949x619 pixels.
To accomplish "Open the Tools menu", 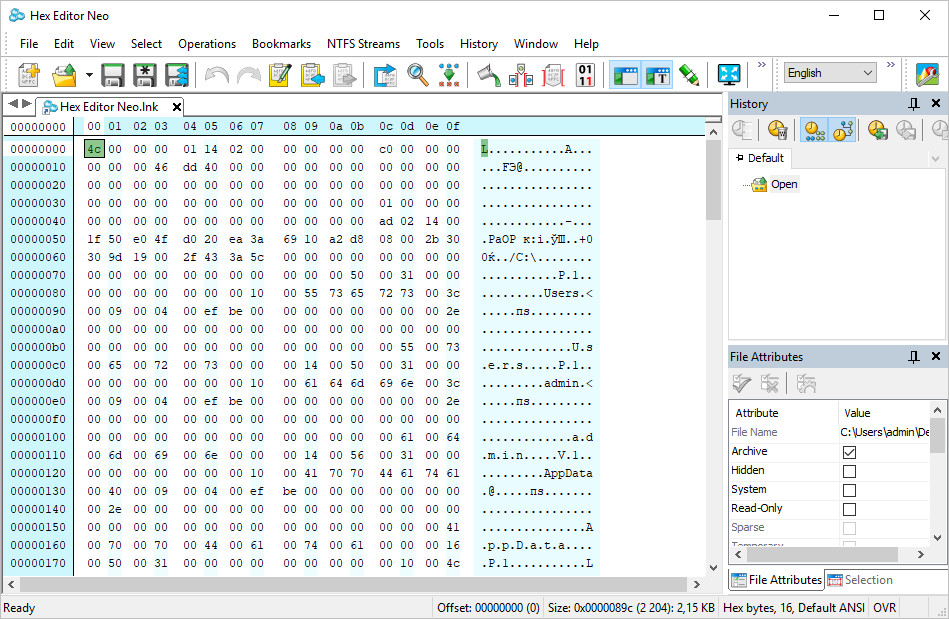I will click(430, 44).
